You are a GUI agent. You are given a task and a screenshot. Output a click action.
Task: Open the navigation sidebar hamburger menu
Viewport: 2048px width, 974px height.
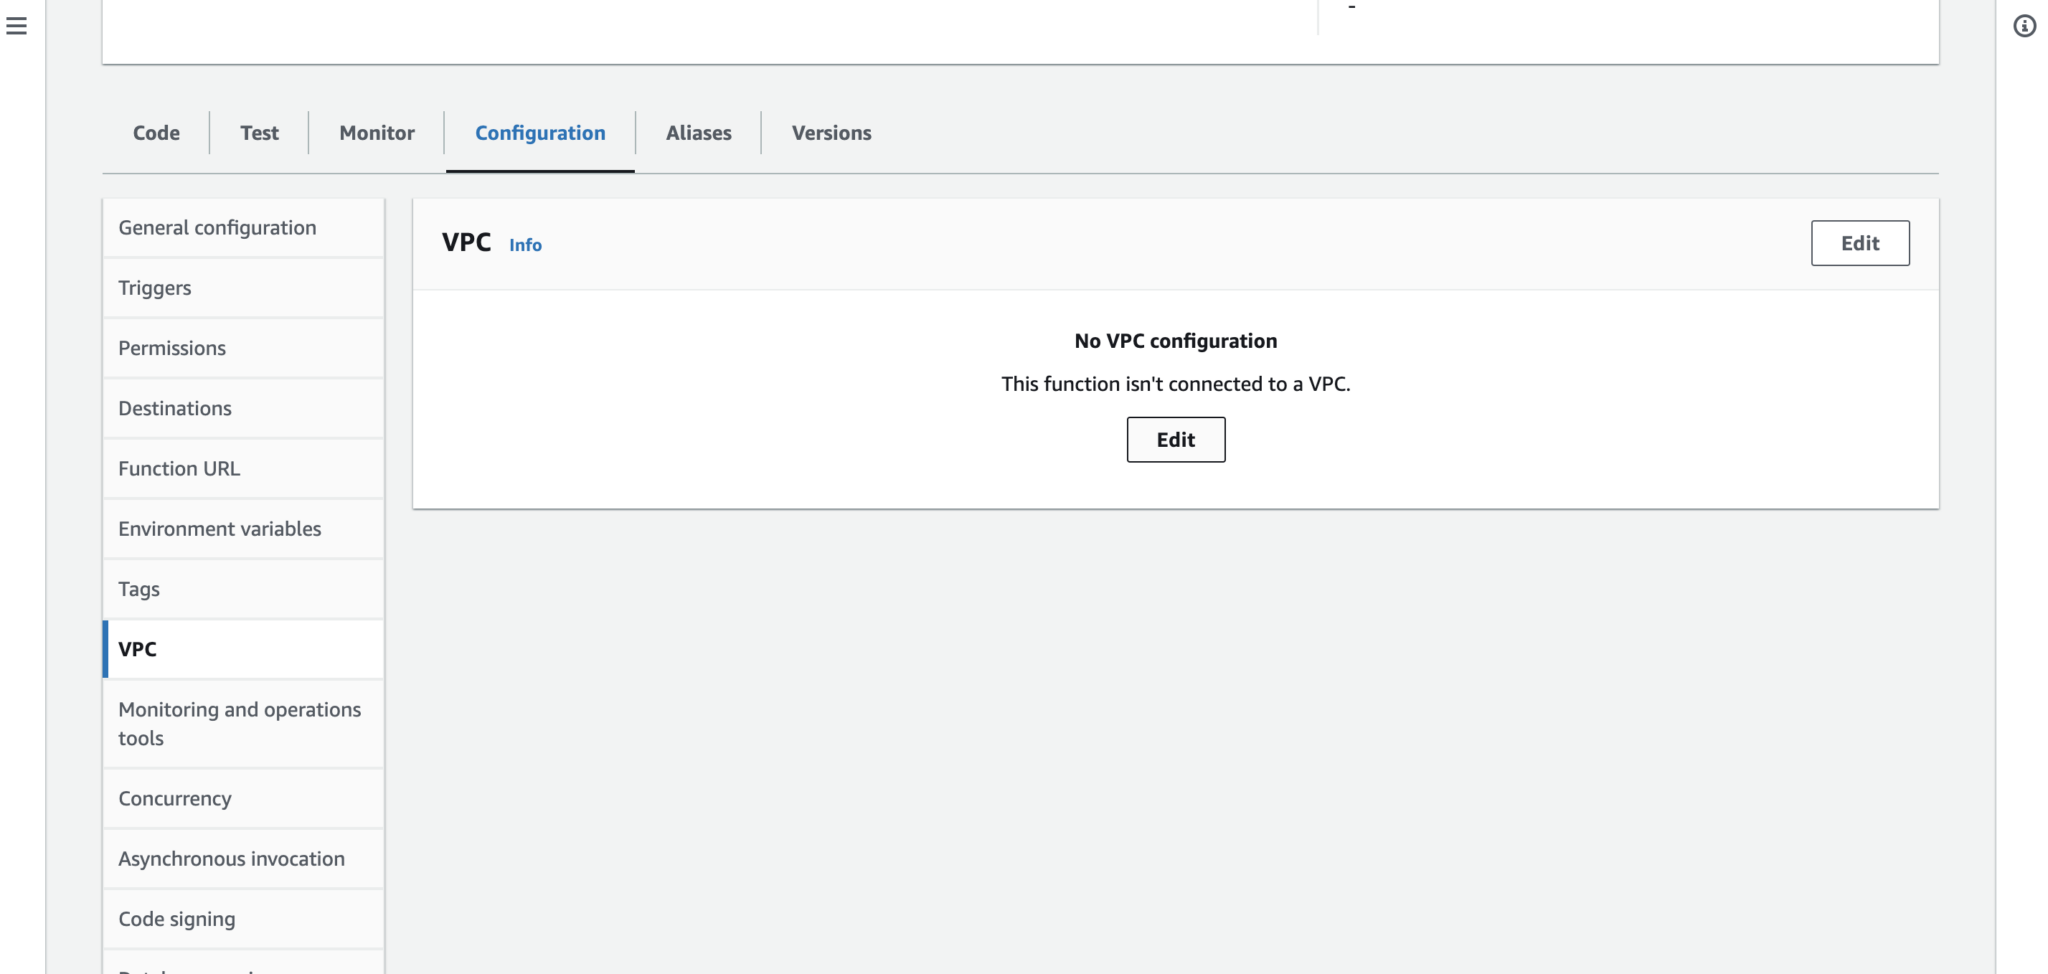16,27
